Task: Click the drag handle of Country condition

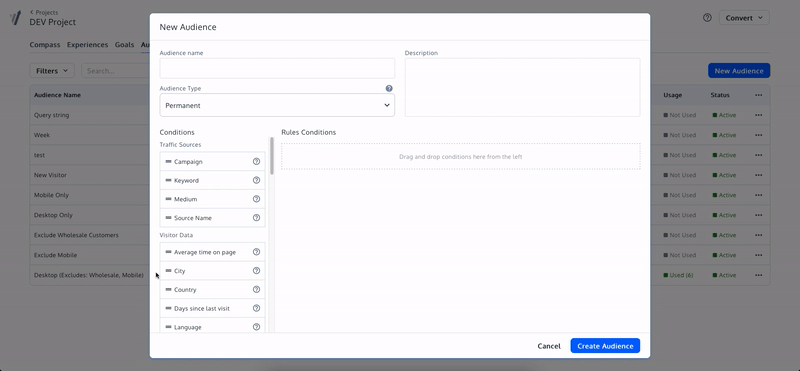Action: [x=168, y=289]
